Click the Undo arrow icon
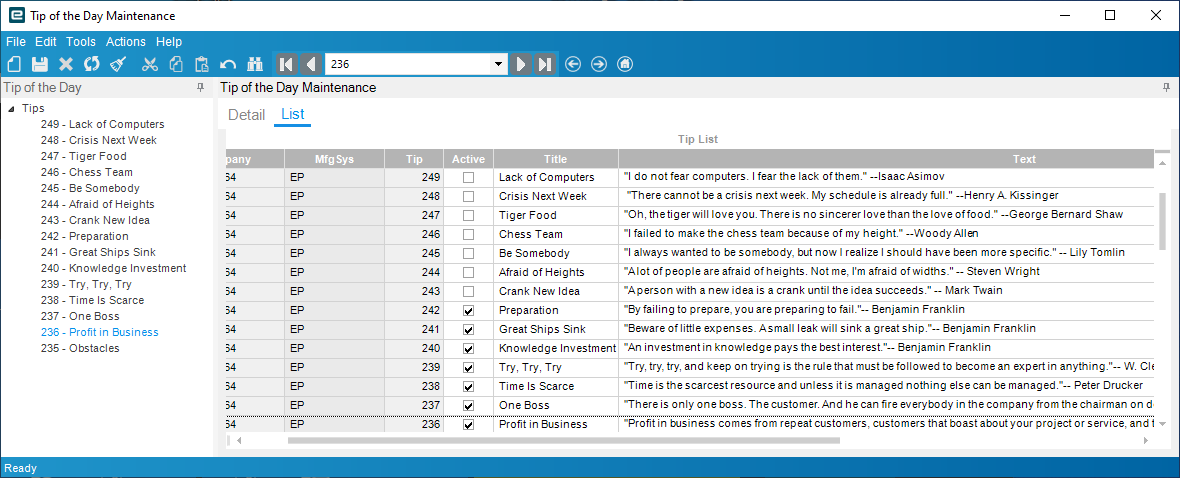 point(228,64)
